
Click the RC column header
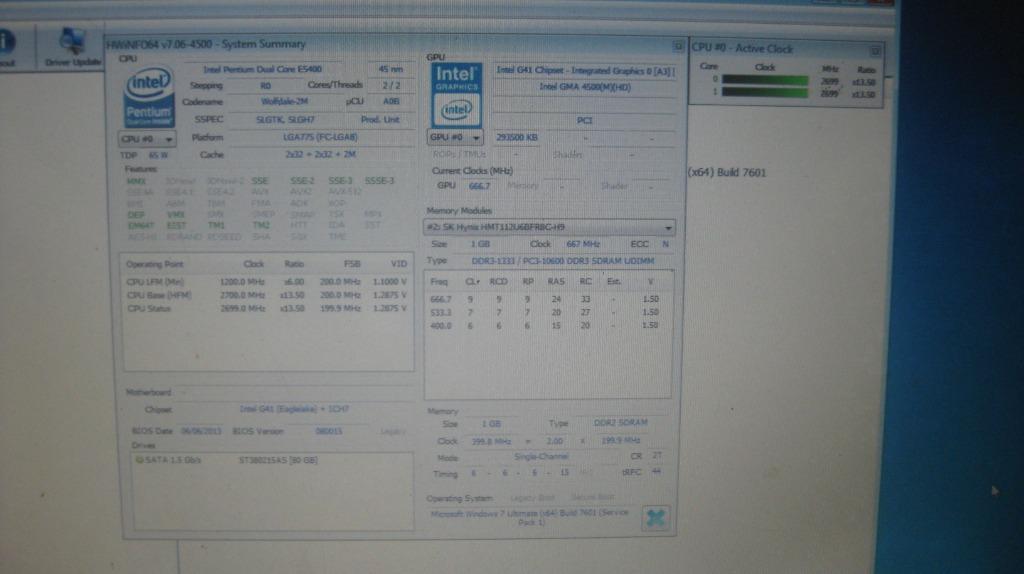point(585,281)
